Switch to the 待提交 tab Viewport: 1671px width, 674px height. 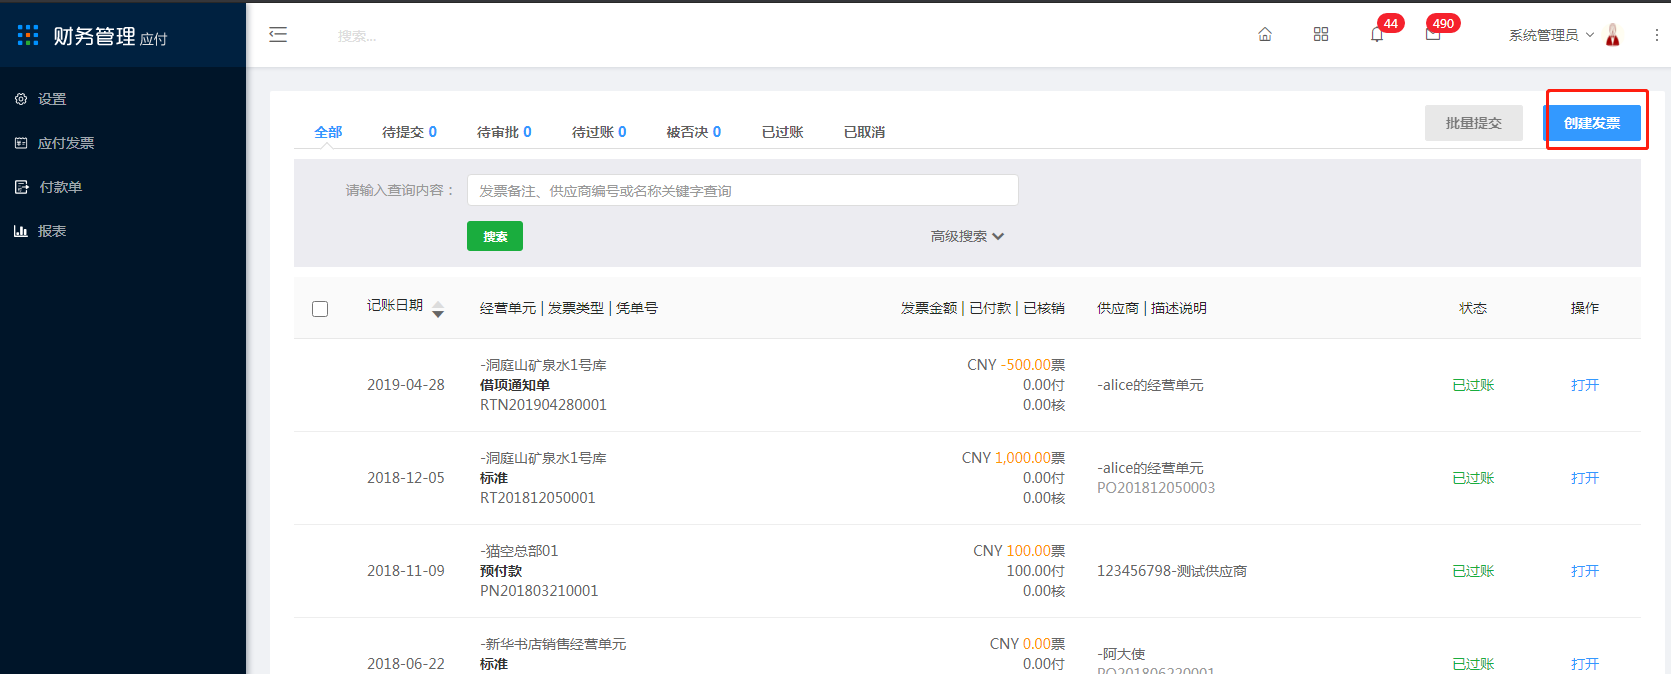coord(409,132)
